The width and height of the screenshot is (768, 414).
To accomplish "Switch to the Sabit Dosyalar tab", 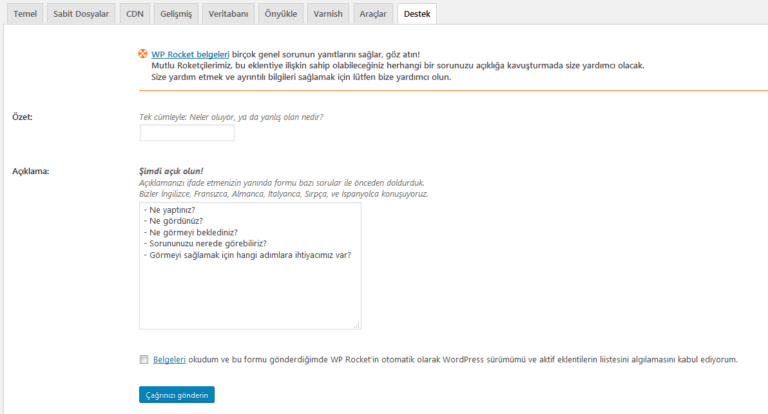I will click(81, 14).
